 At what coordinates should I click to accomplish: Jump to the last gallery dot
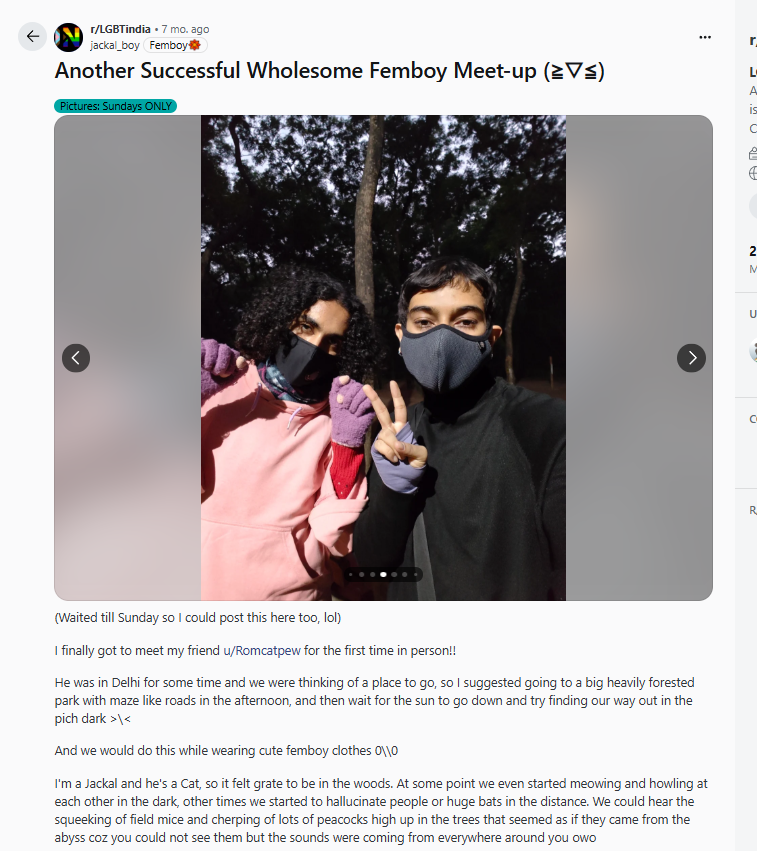point(416,574)
